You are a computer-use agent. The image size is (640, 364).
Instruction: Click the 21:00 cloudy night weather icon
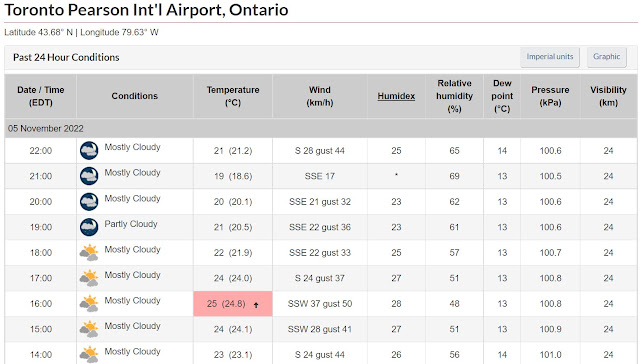coord(89,176)
